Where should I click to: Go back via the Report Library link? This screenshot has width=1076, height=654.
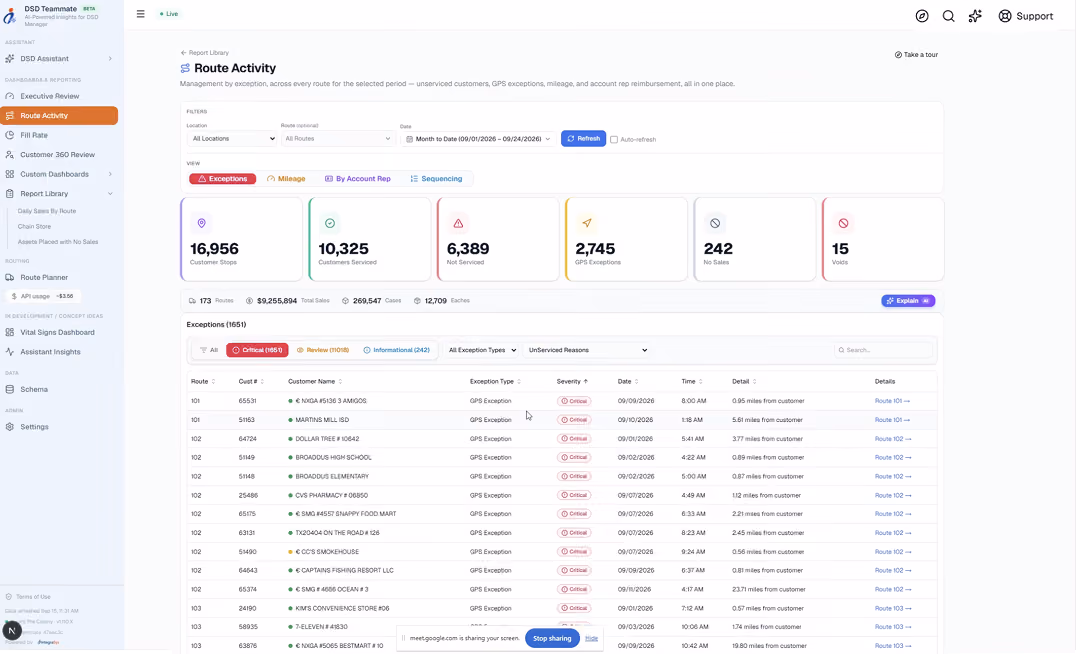(204, 53)
